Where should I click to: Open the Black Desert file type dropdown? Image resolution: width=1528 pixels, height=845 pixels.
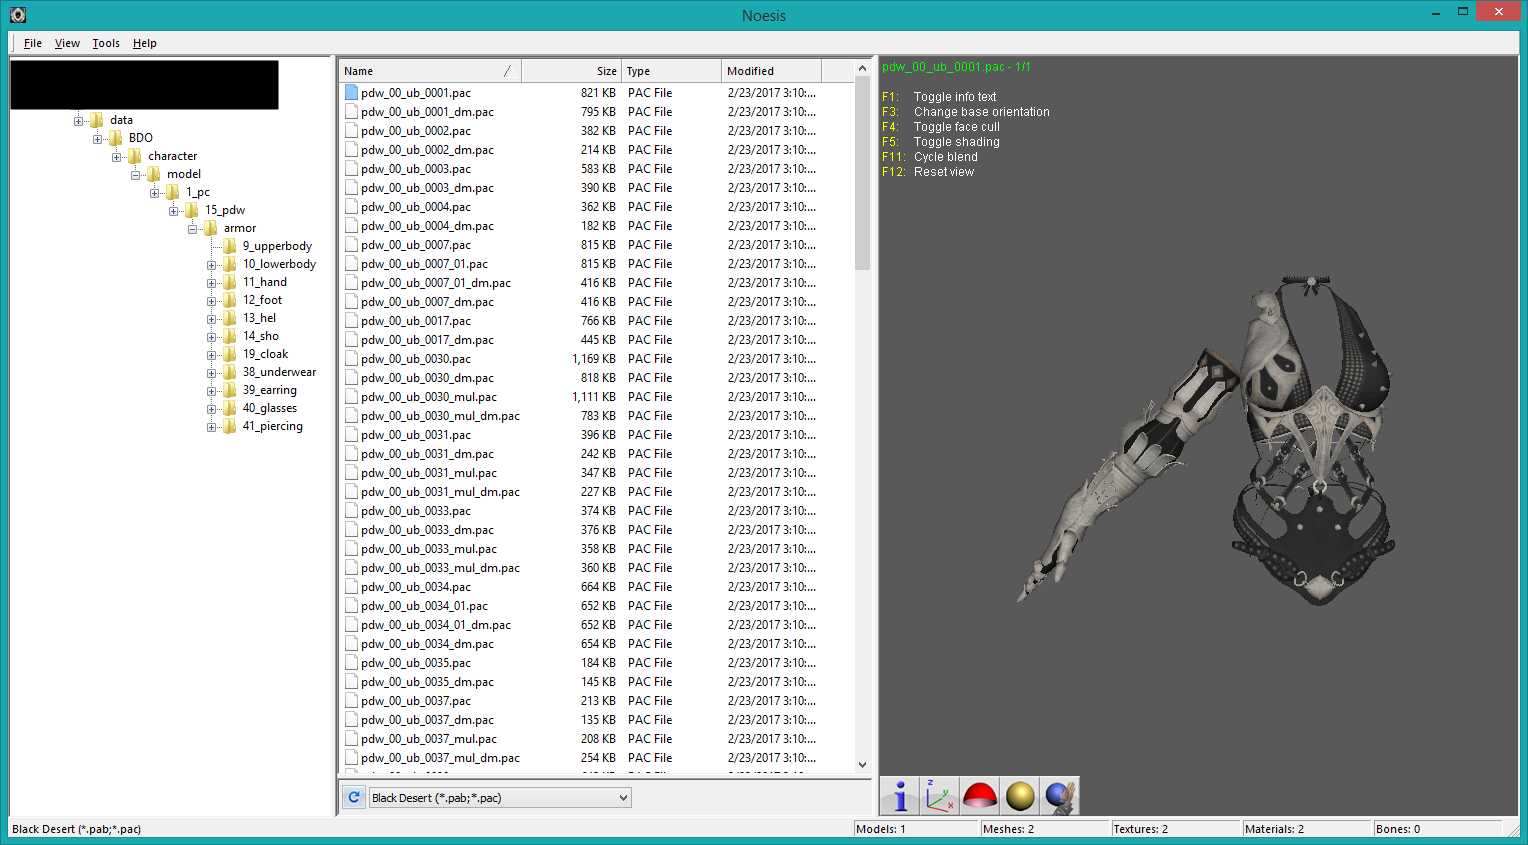622,798
